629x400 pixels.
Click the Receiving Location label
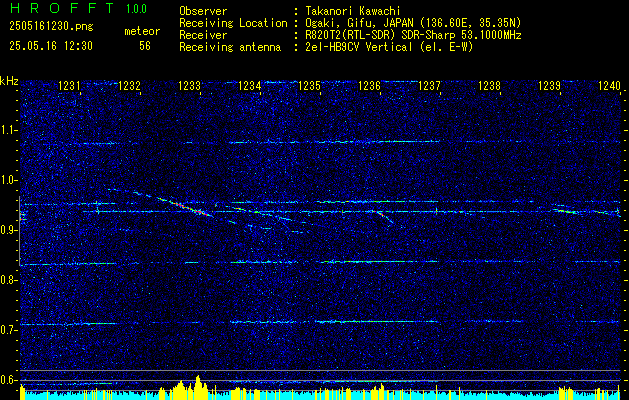[233, 23]
